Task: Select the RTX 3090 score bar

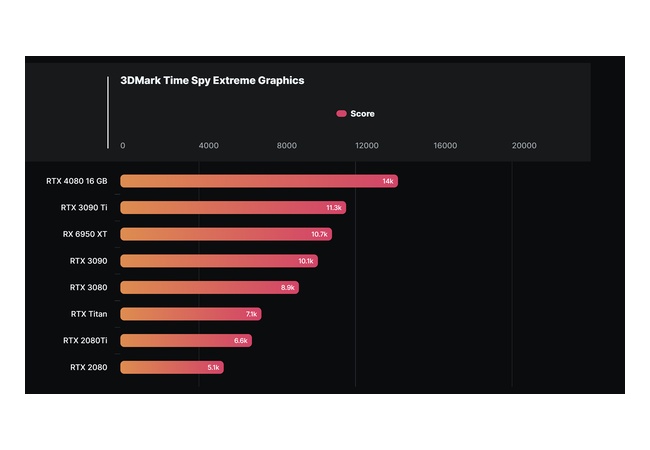Action: [x=219, y=261]
